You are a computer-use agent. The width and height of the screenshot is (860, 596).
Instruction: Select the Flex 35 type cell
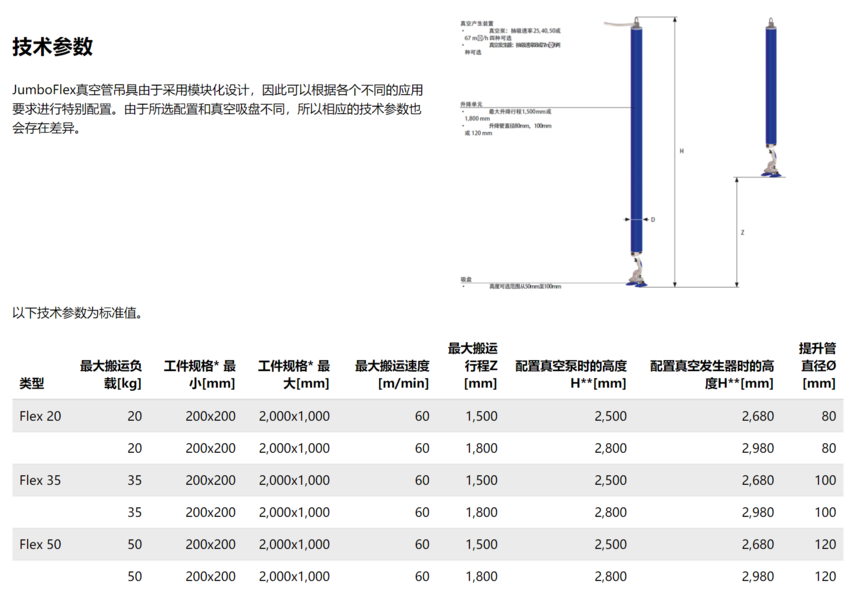coord(40,480)
